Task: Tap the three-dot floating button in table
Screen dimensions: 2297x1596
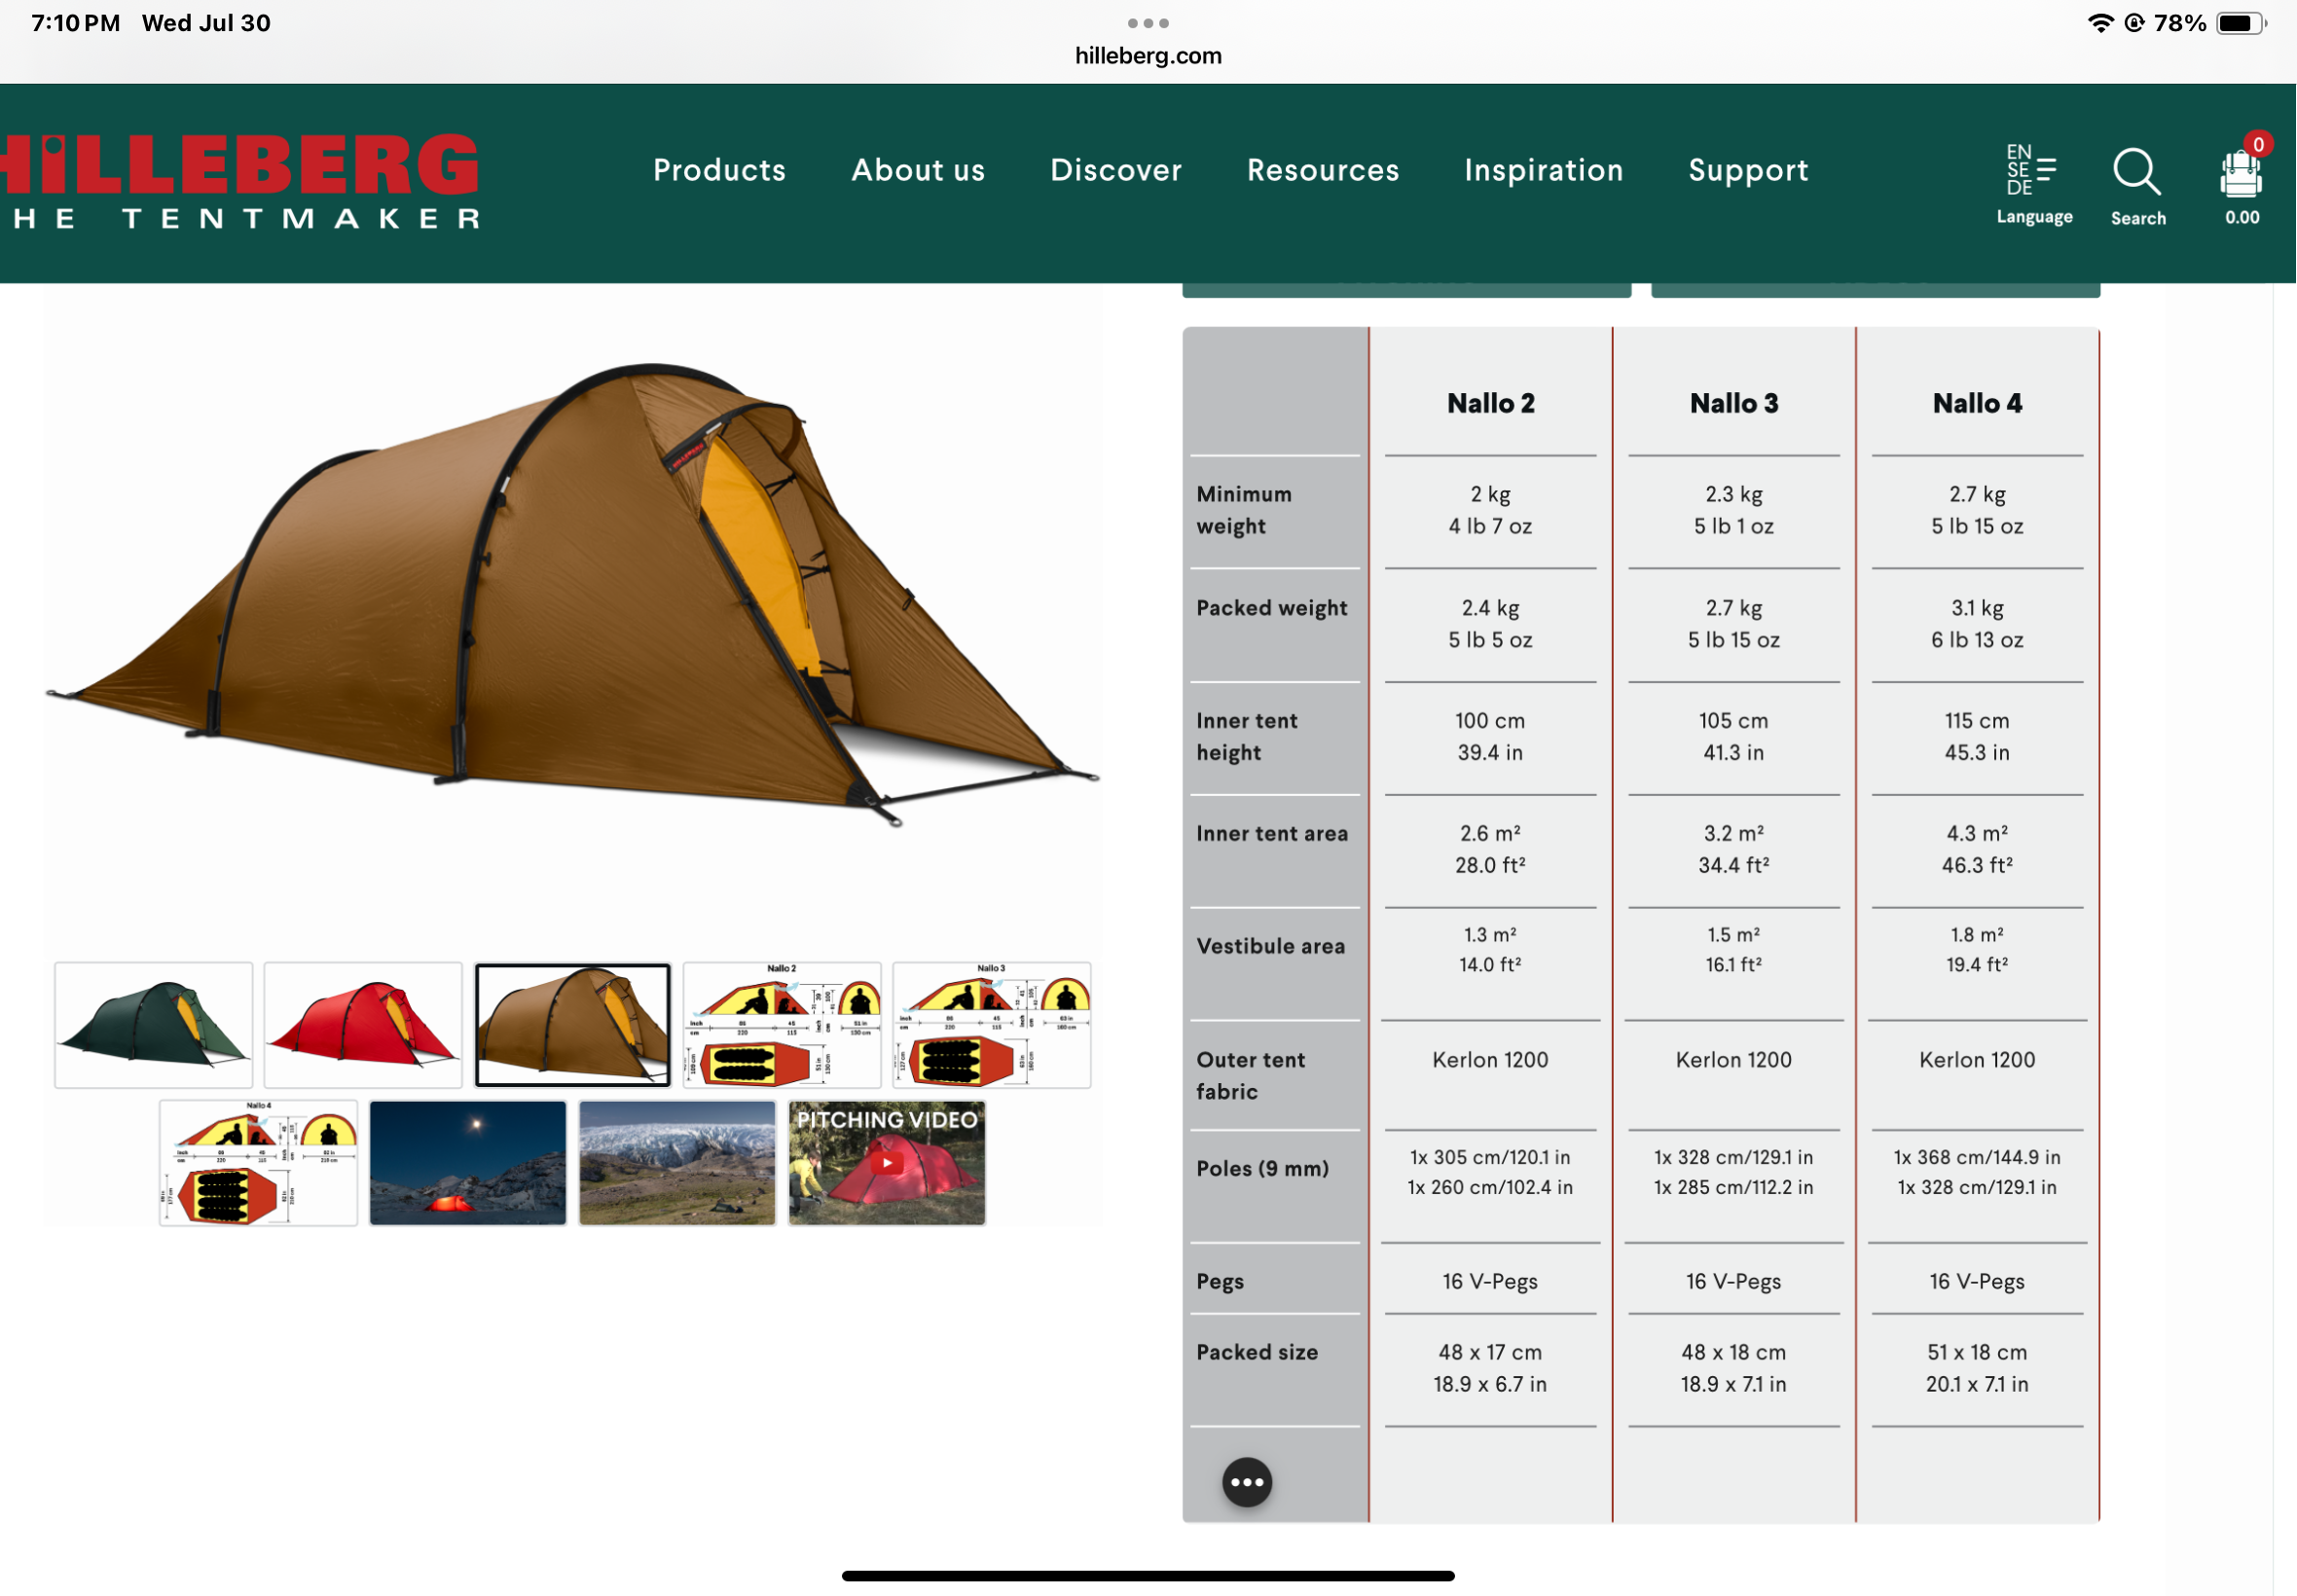Action: click(x=1246, y=1482)
